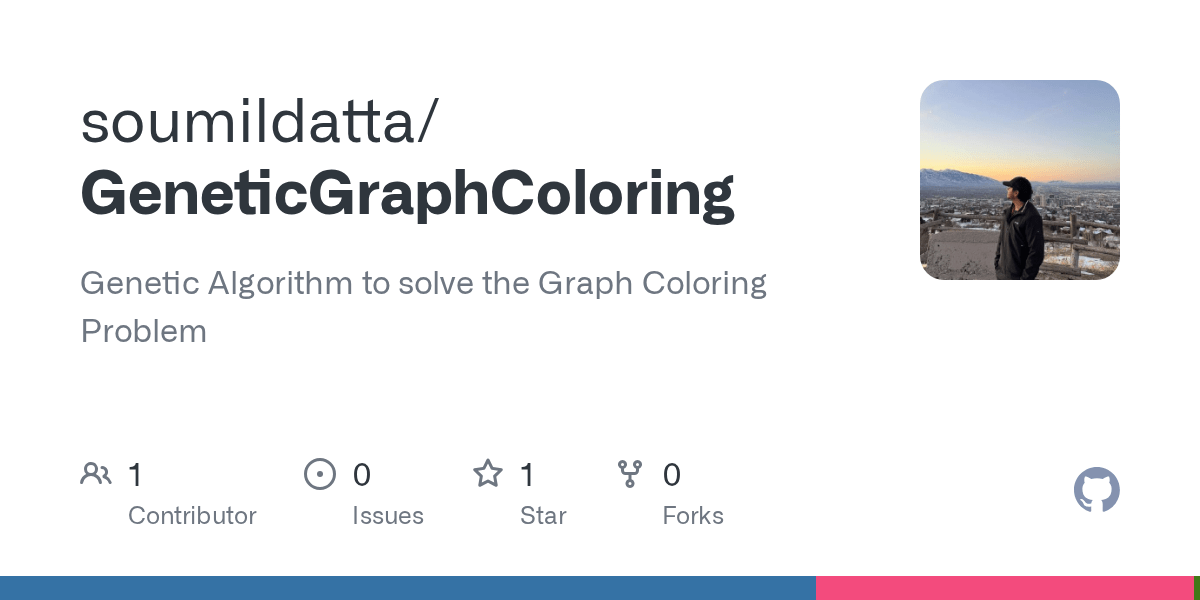Viewport: 1200px width, 600px height.
Task: Open the soumildatta profile photo
Action: click(x=1020, y=180)
